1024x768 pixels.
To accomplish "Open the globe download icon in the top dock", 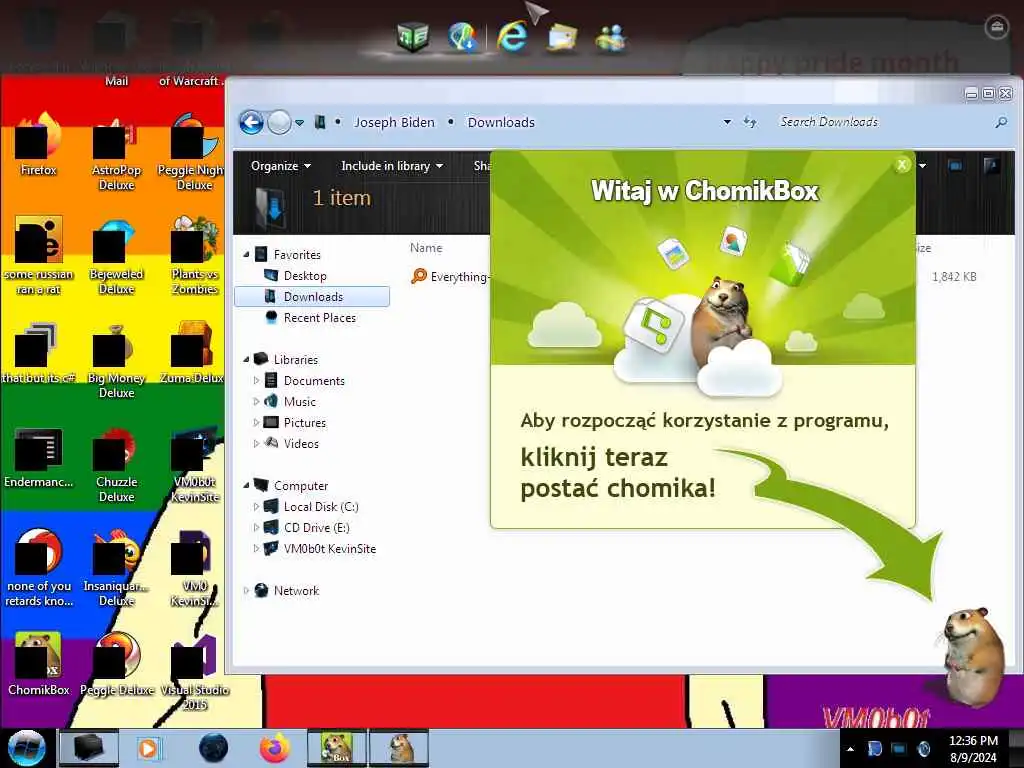I will click(x=463, y=35).
